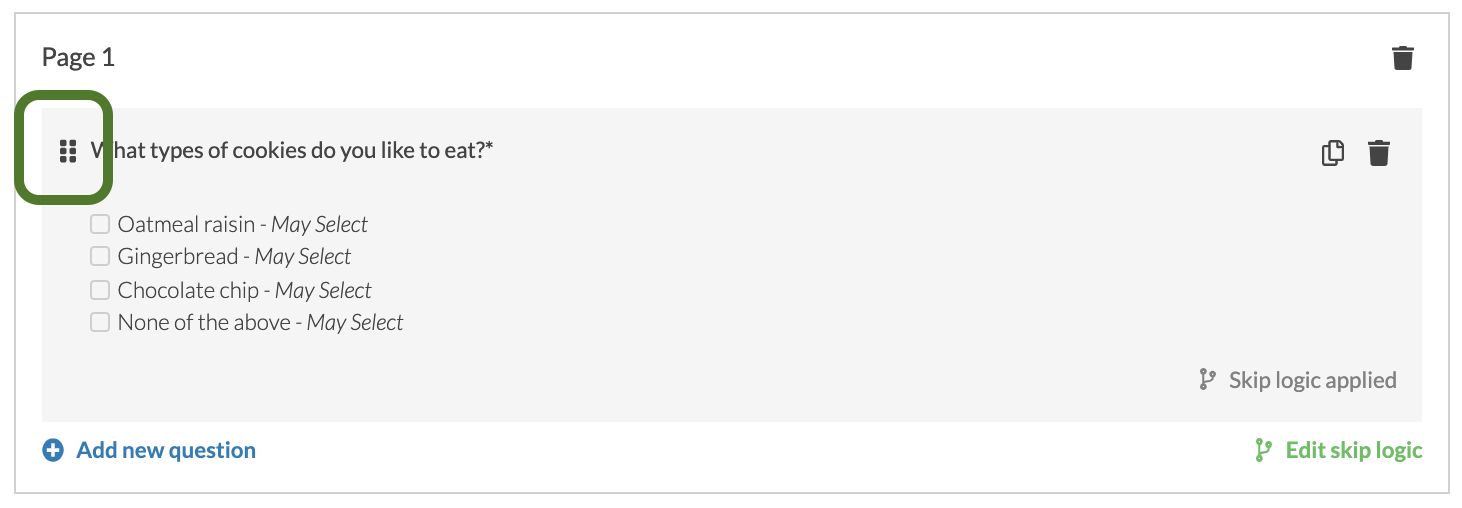This screenshot has width=1462, height=508.
Task: Delete the cookies question using its trash icon
Action: pos(1379,153)
